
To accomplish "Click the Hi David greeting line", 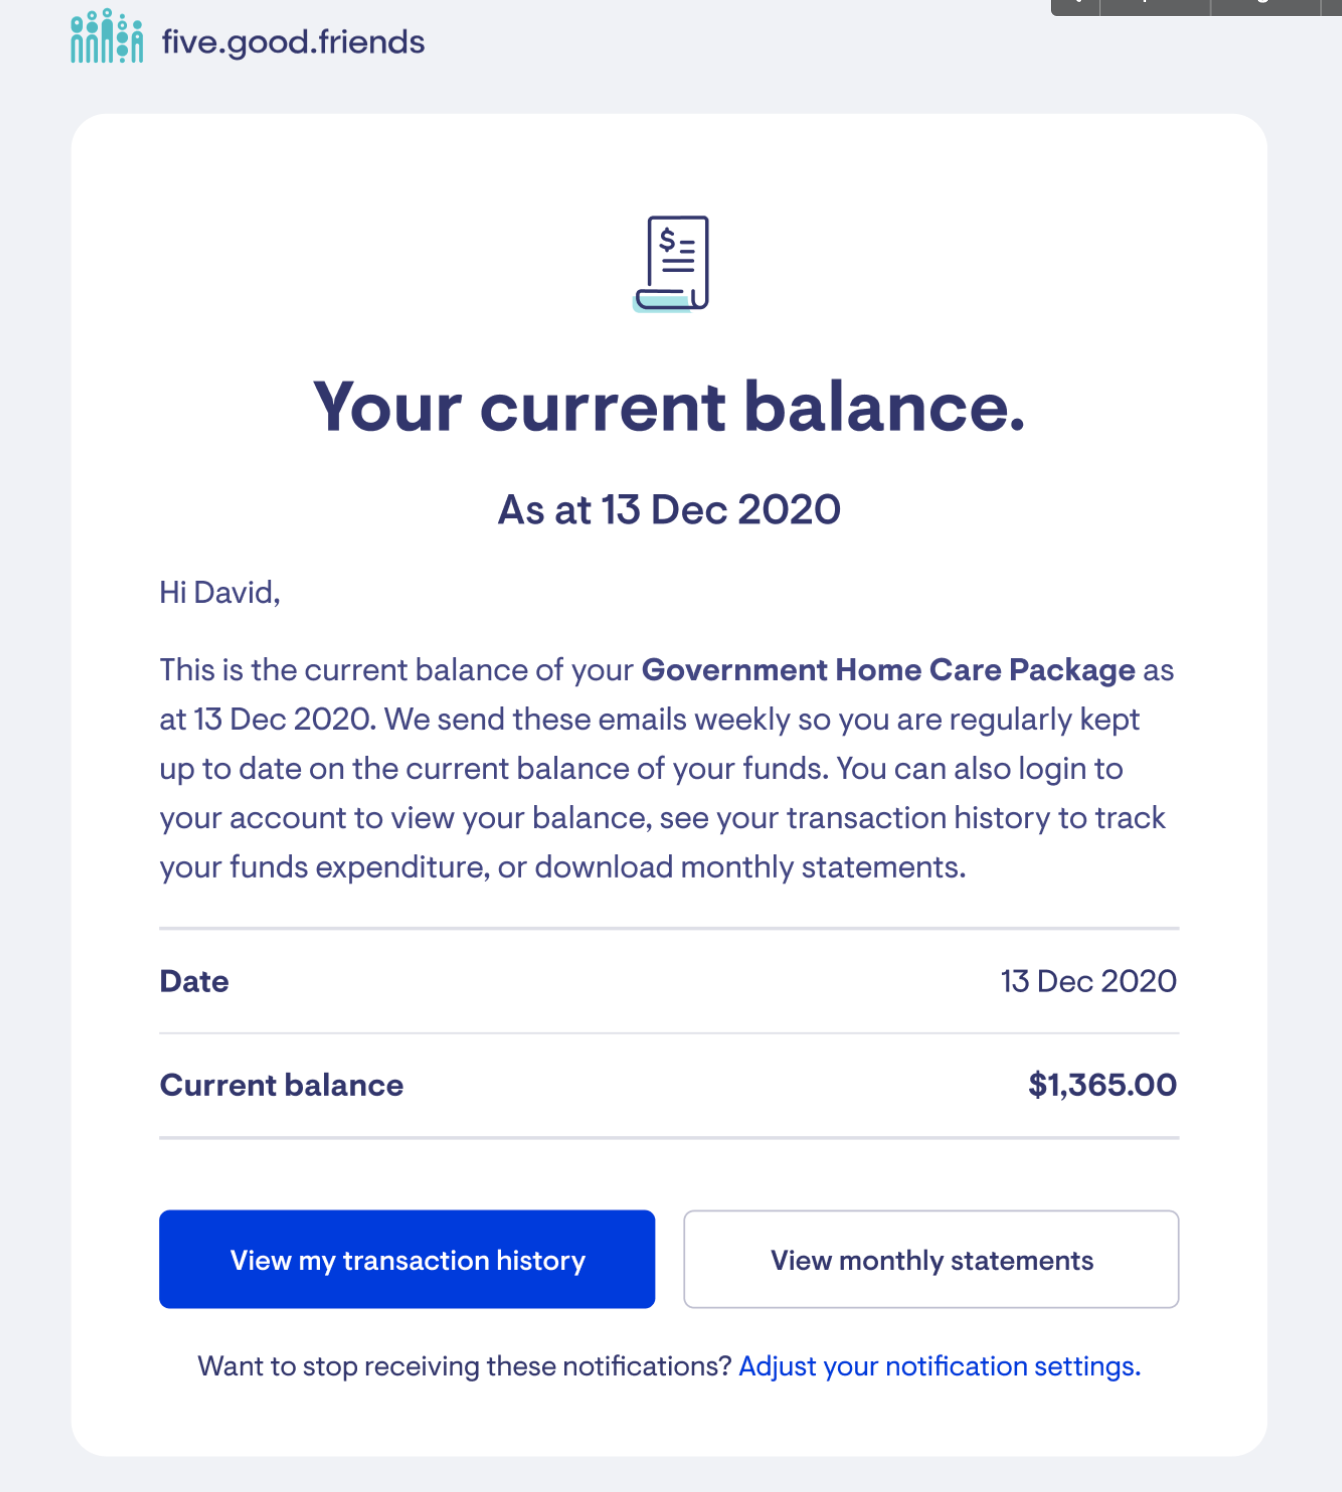I will [x=220, y=592].
